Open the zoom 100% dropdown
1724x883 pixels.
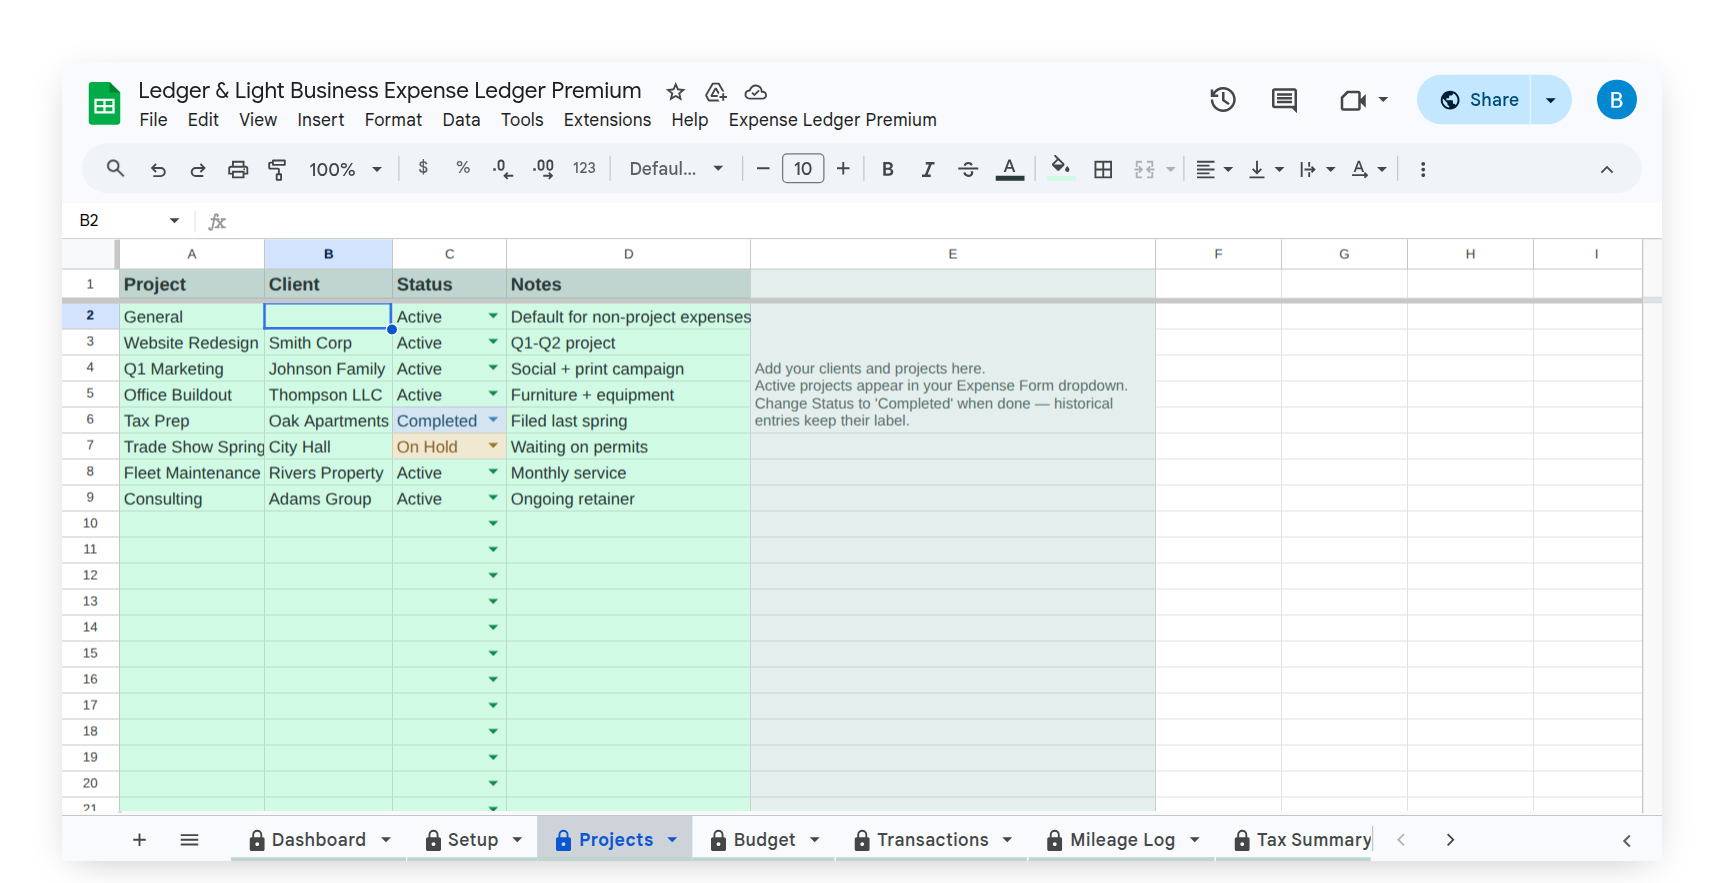346,169
